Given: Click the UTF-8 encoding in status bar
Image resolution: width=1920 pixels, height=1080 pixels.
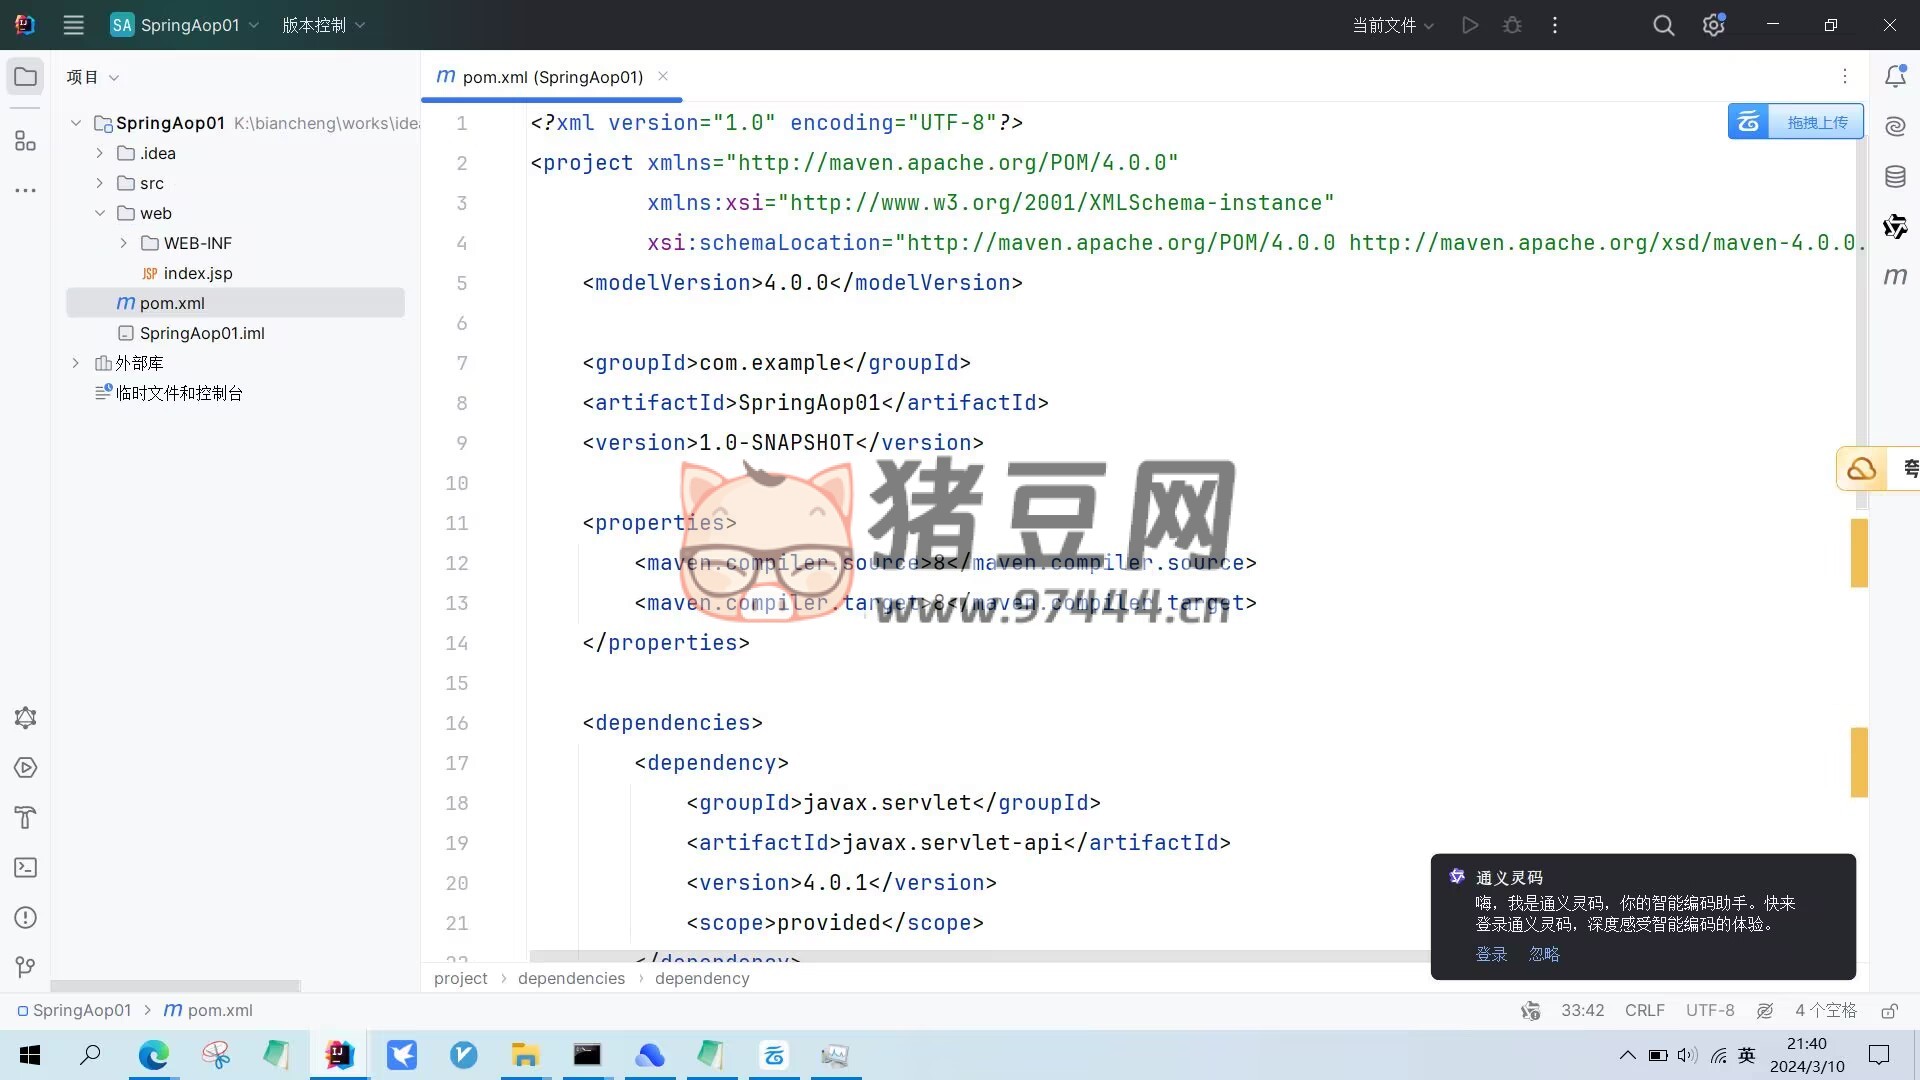Looking at the screenshot, I should pos(1709,1010).
